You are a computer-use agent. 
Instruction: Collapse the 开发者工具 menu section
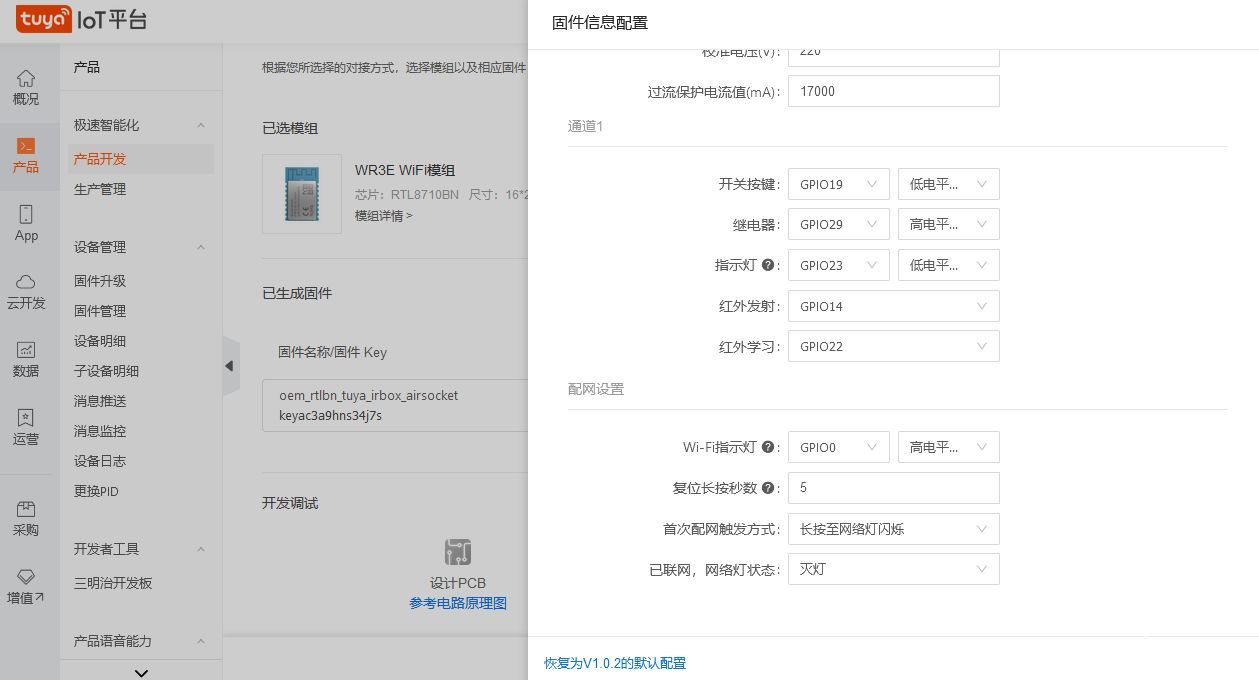point(200,549)
